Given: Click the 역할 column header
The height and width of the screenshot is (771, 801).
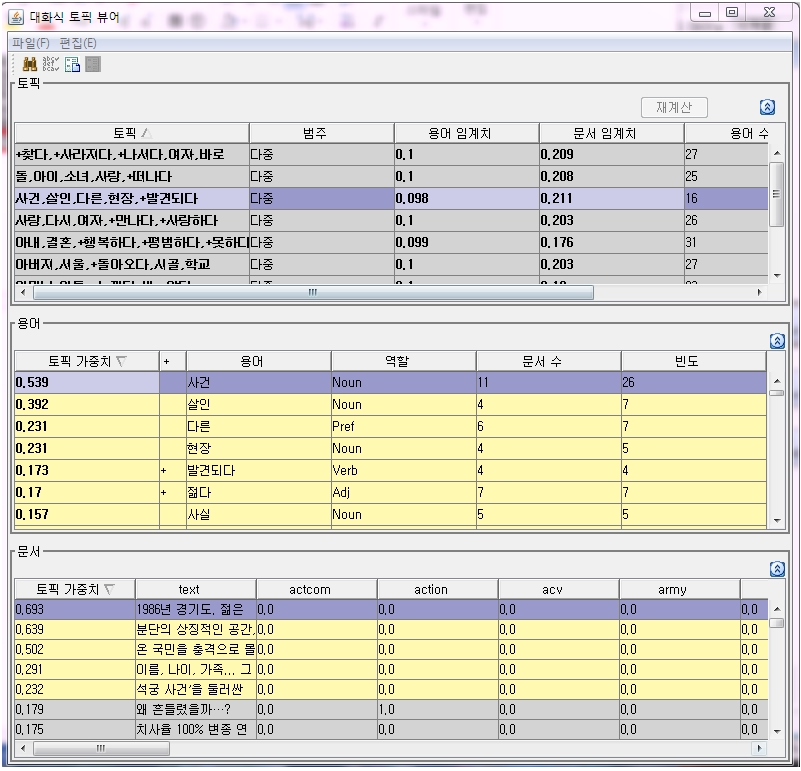Looking at the screenshot, I should [x=404, y=361].
